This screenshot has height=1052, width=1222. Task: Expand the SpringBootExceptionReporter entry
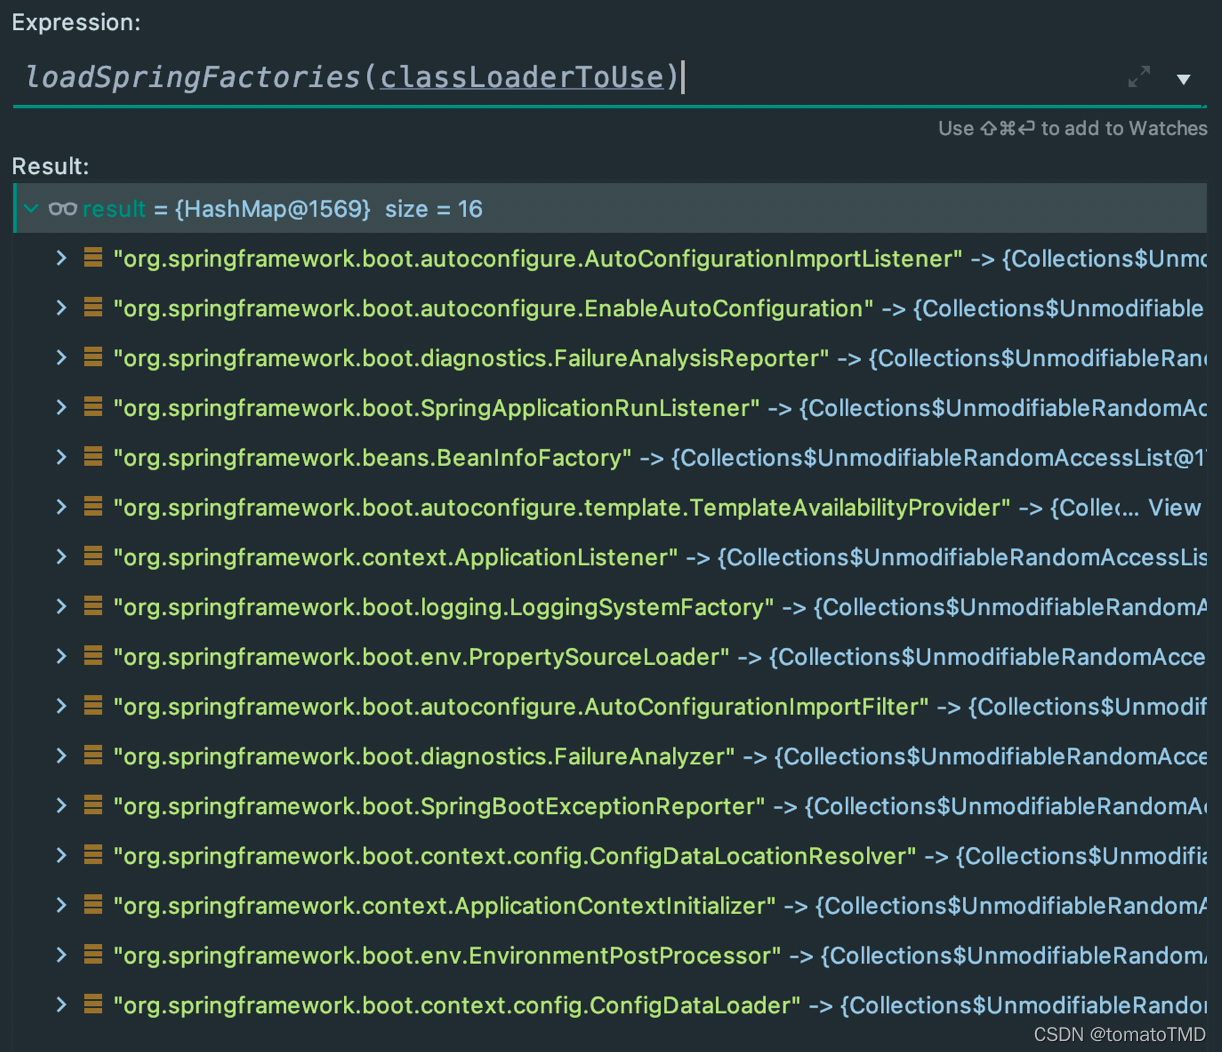point(61,806)
